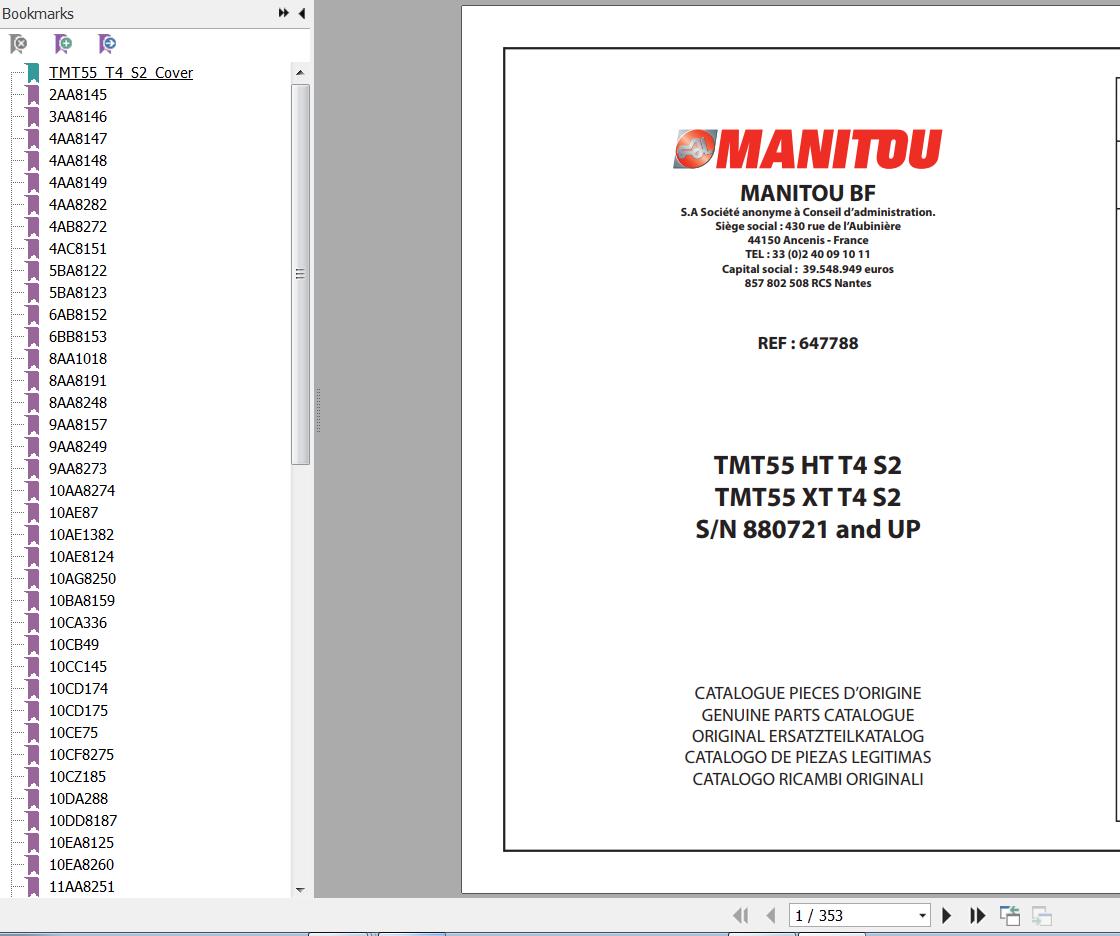Select bookmark 10CB49
1120x936 pixels.
[x=74, y=645]
